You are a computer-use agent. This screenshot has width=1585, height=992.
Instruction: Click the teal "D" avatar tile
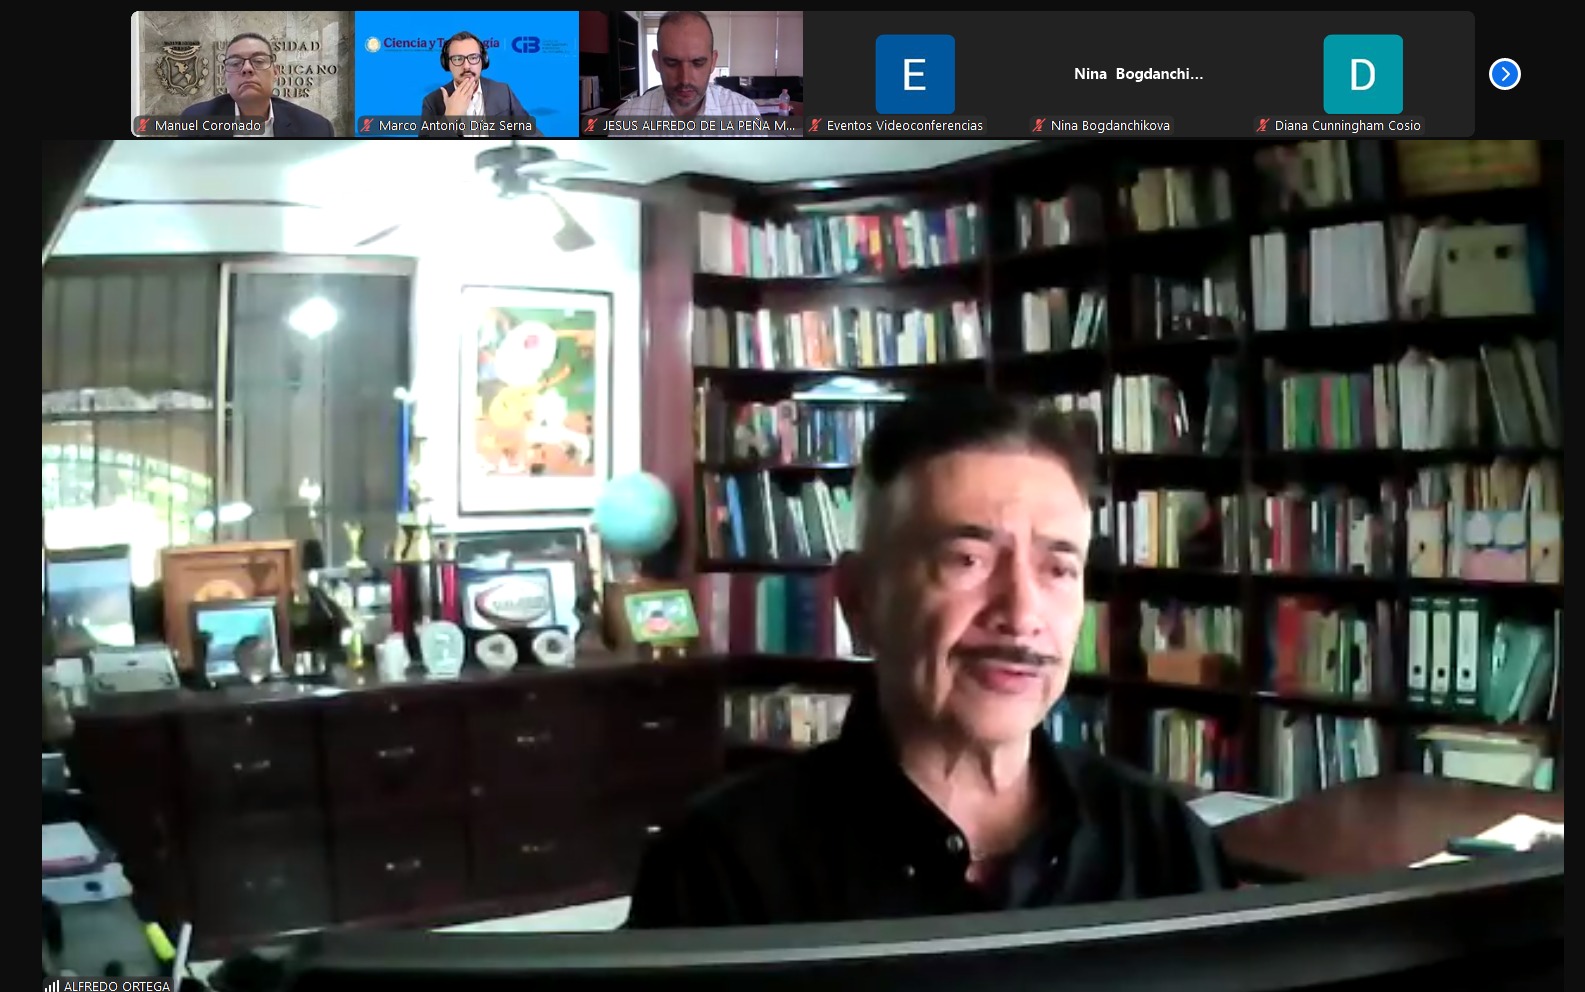tap(1362, 74)
